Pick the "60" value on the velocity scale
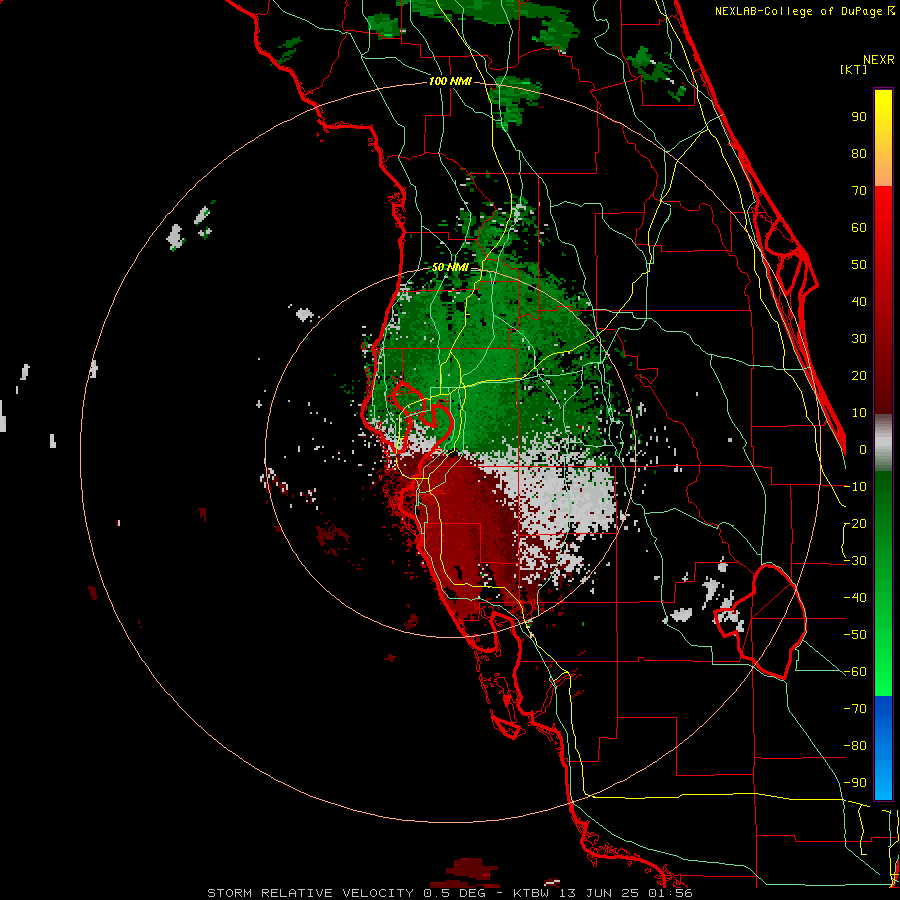Image resolution: width=900 pixels, height=900 pixels. point(859,227)
